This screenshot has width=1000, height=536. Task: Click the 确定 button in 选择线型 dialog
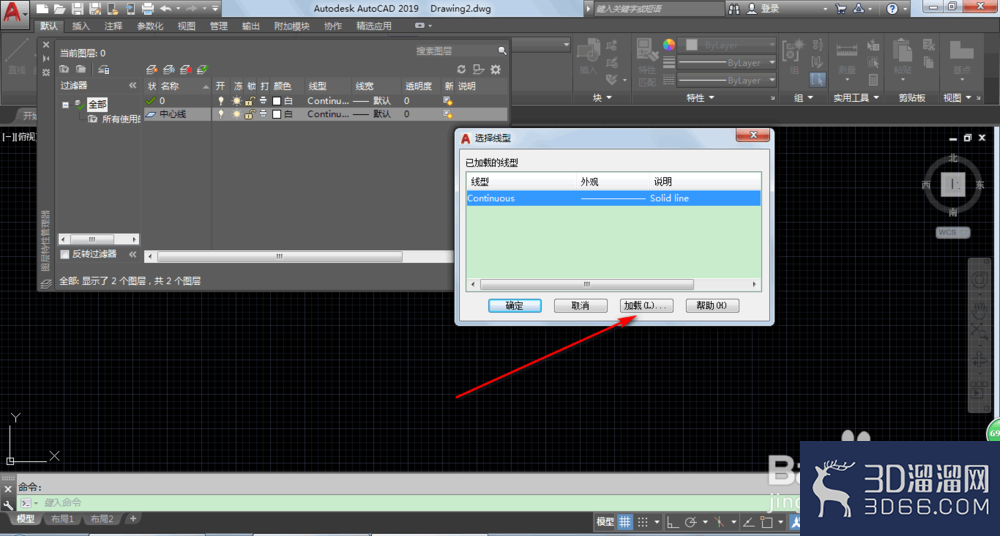tap(515, 306)
